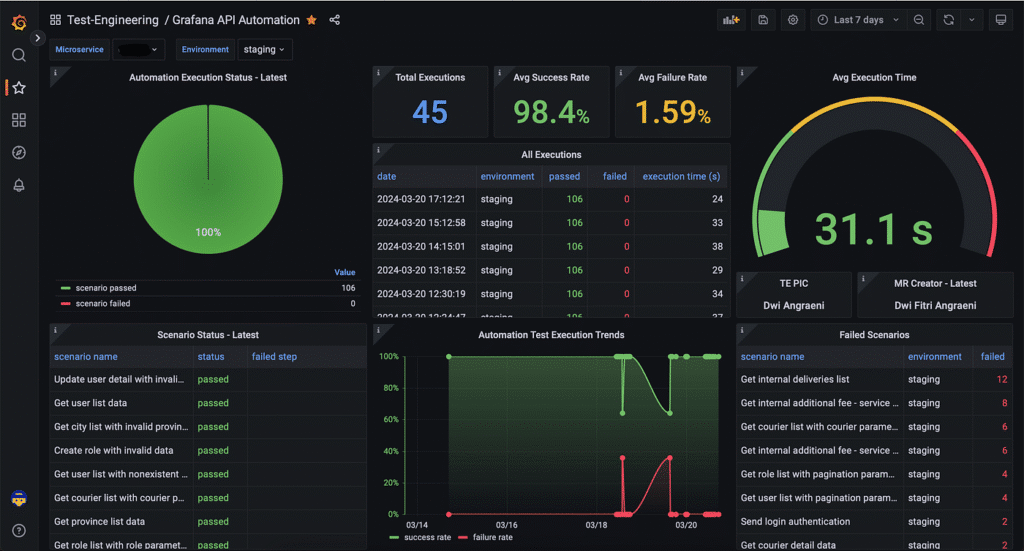The width and height of the screenshot is (1024, 551).
Task: Sort table by execution time column header
Action: tap(681, 176)
